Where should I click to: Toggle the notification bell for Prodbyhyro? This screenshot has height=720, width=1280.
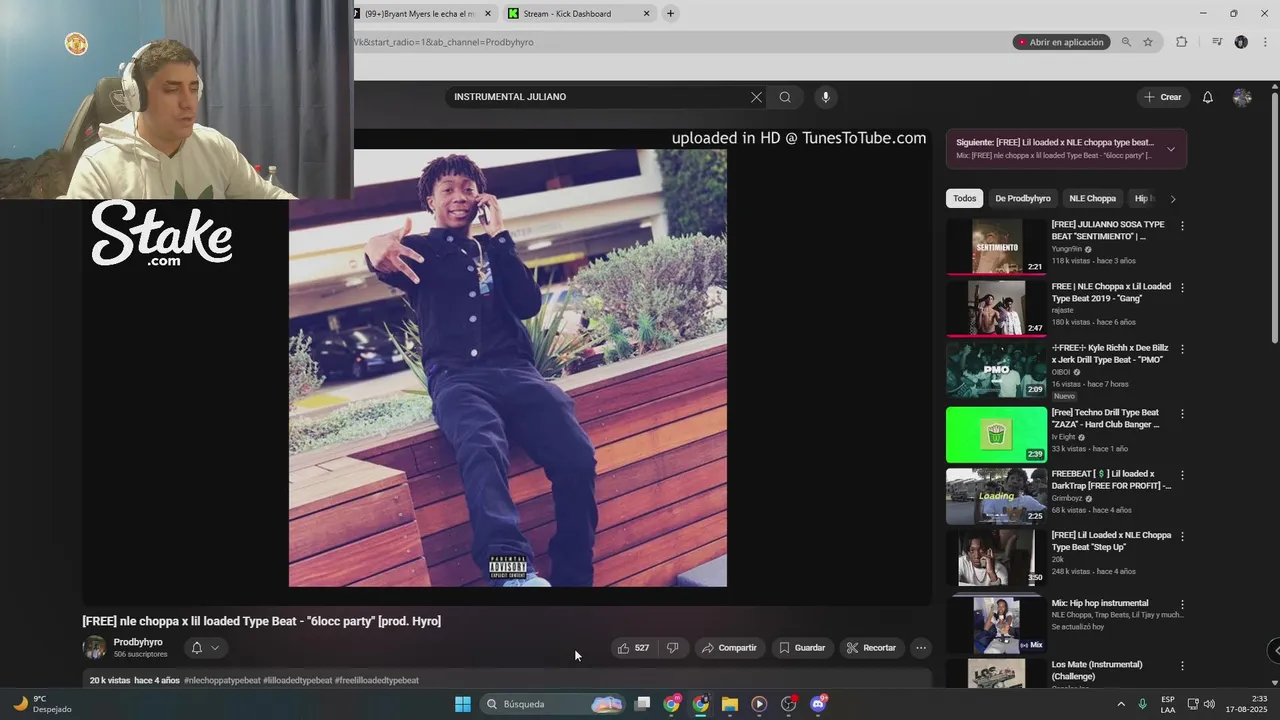[x=197, y=648]
